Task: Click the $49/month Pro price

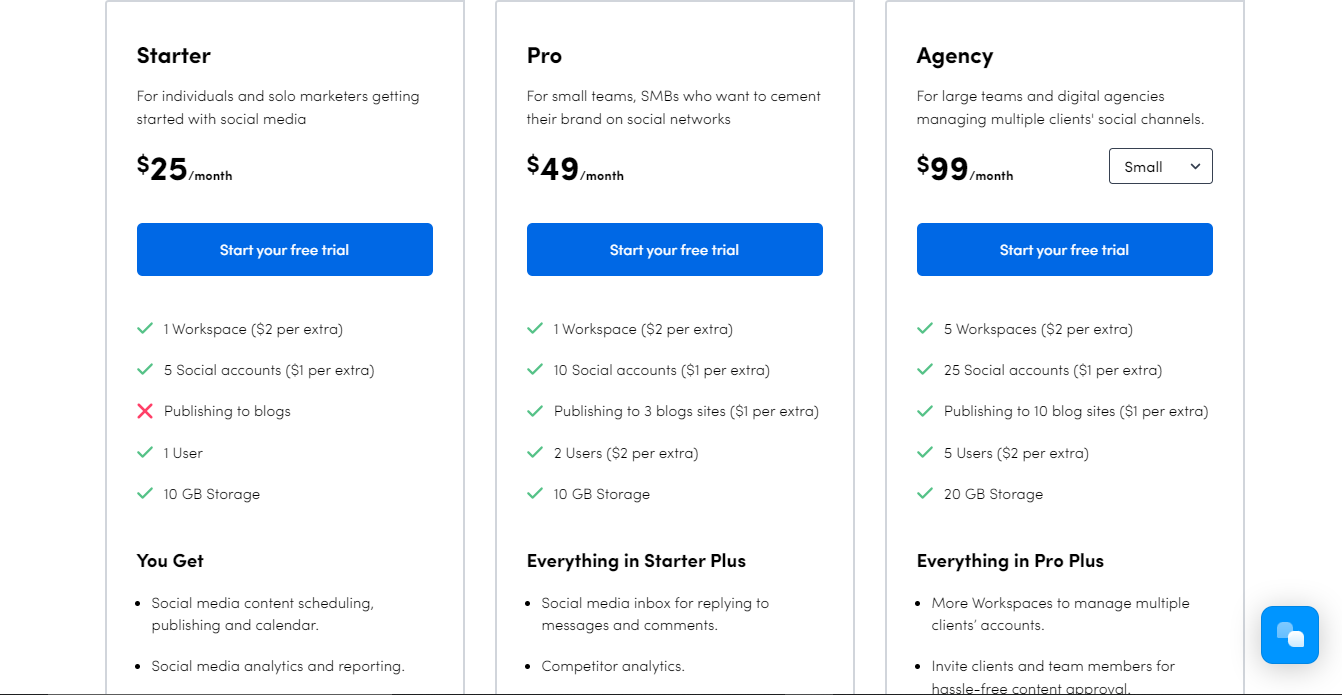Action: point(575,168)
